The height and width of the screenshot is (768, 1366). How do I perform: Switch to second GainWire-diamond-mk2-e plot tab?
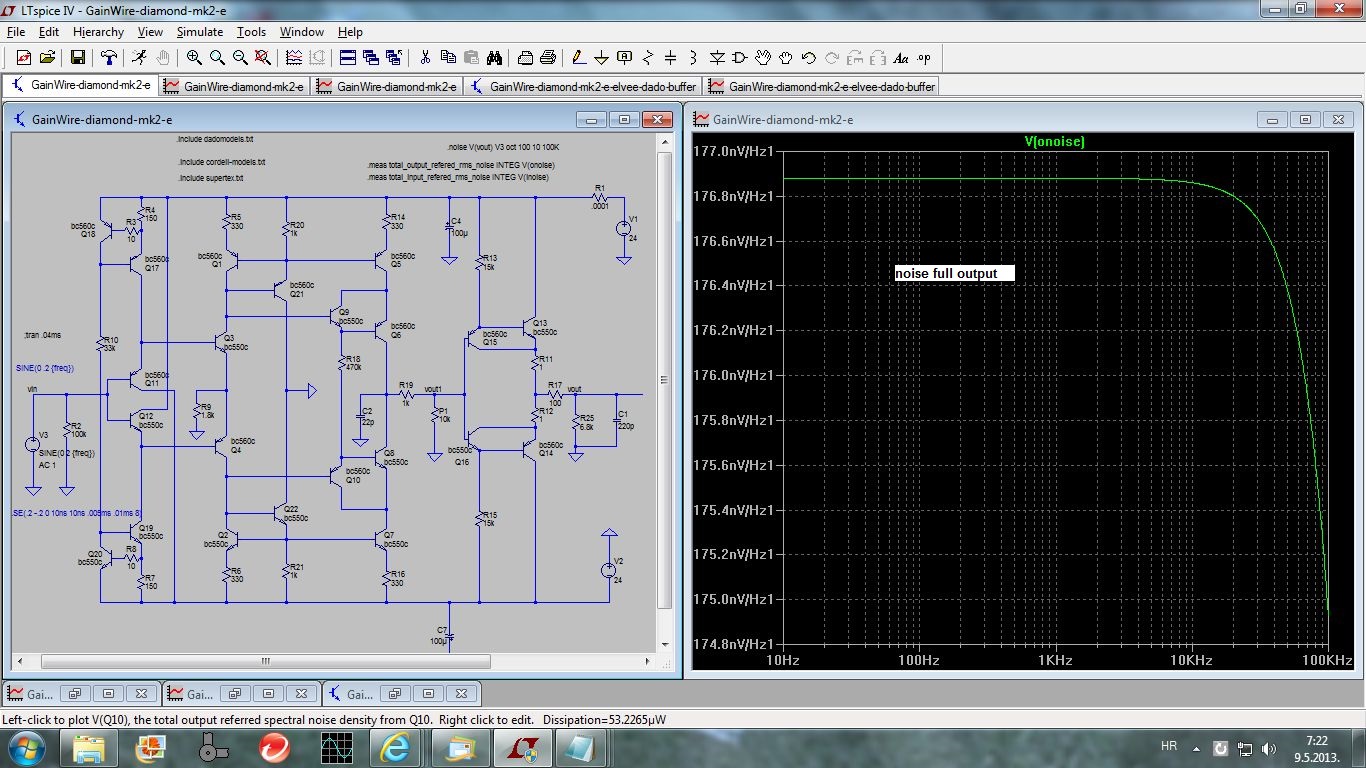pyautogui.click(x=234, y=86)
